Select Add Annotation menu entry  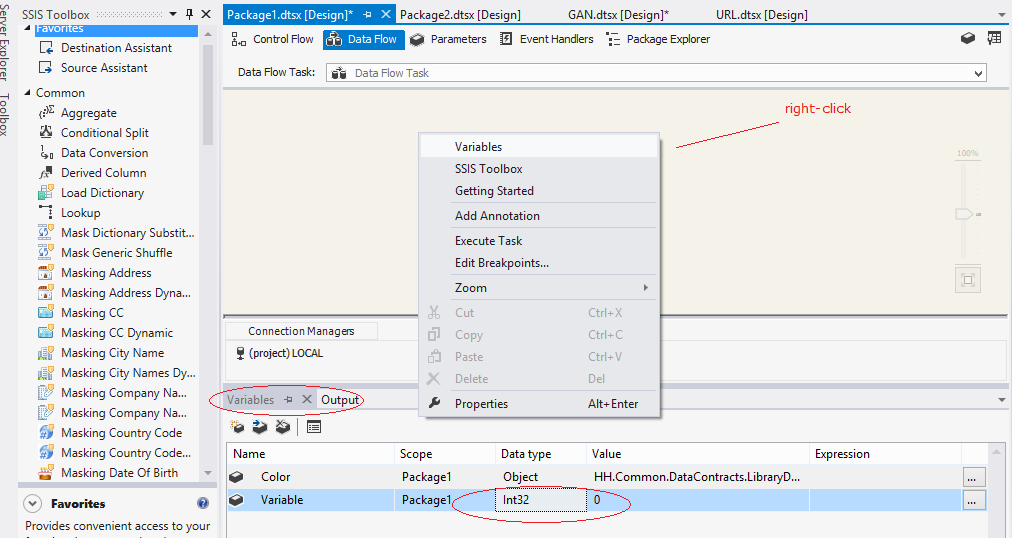539,216
